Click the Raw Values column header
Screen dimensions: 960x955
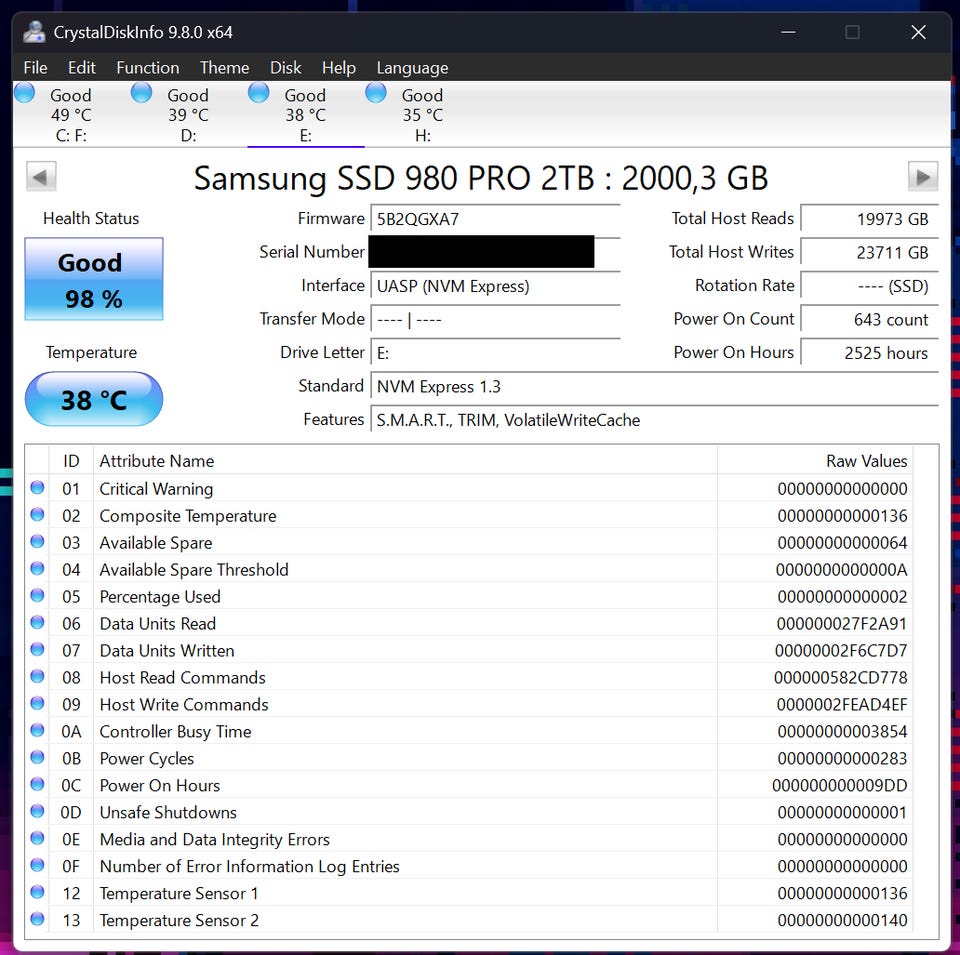[x=815, y=461]
